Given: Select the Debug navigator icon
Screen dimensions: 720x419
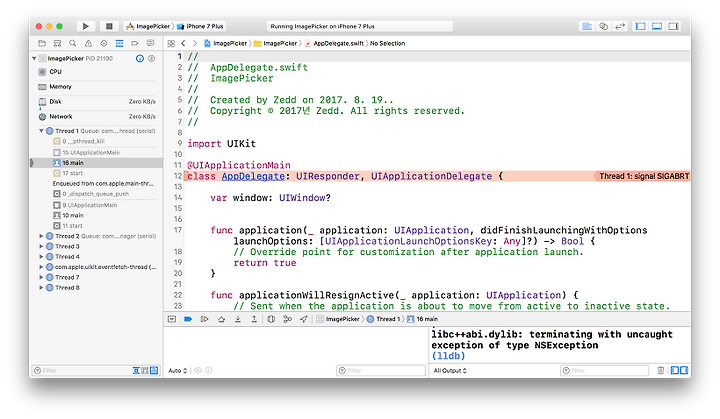Looking at the screenshot, I should 119,43.
